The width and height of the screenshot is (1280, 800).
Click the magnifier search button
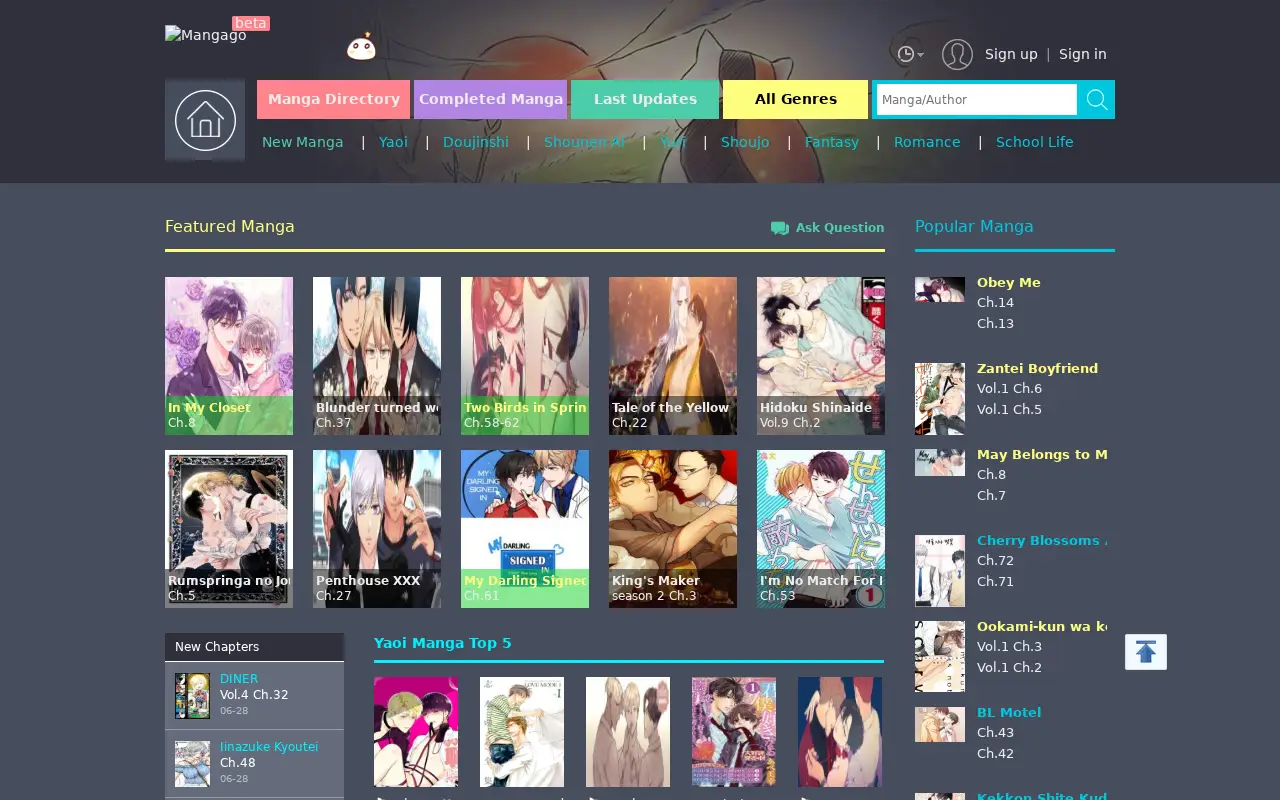1097,99
